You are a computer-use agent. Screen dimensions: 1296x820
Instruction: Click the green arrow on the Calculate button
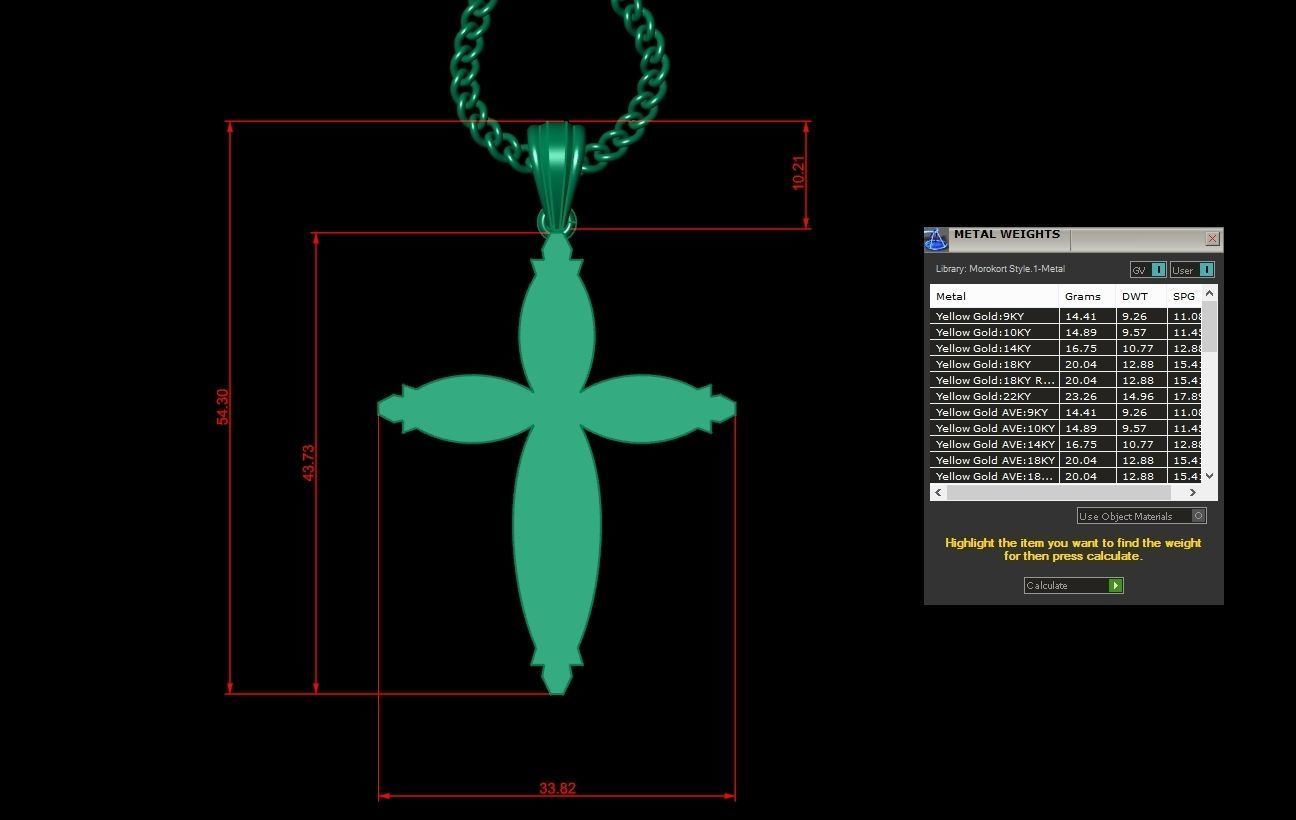tap(1116, 586)
